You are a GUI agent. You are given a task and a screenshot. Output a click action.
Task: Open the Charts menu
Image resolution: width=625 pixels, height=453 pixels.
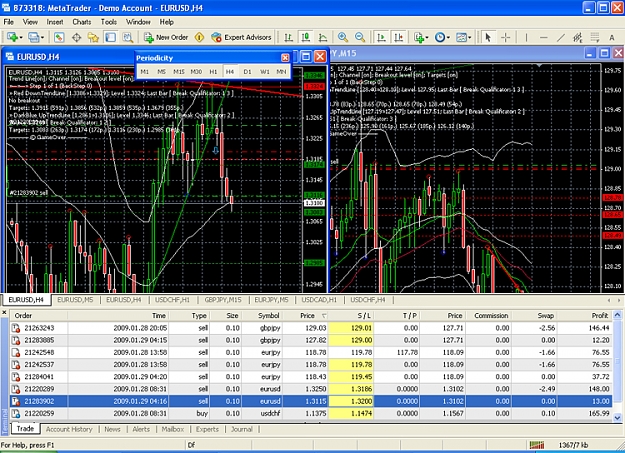point(82,22)
